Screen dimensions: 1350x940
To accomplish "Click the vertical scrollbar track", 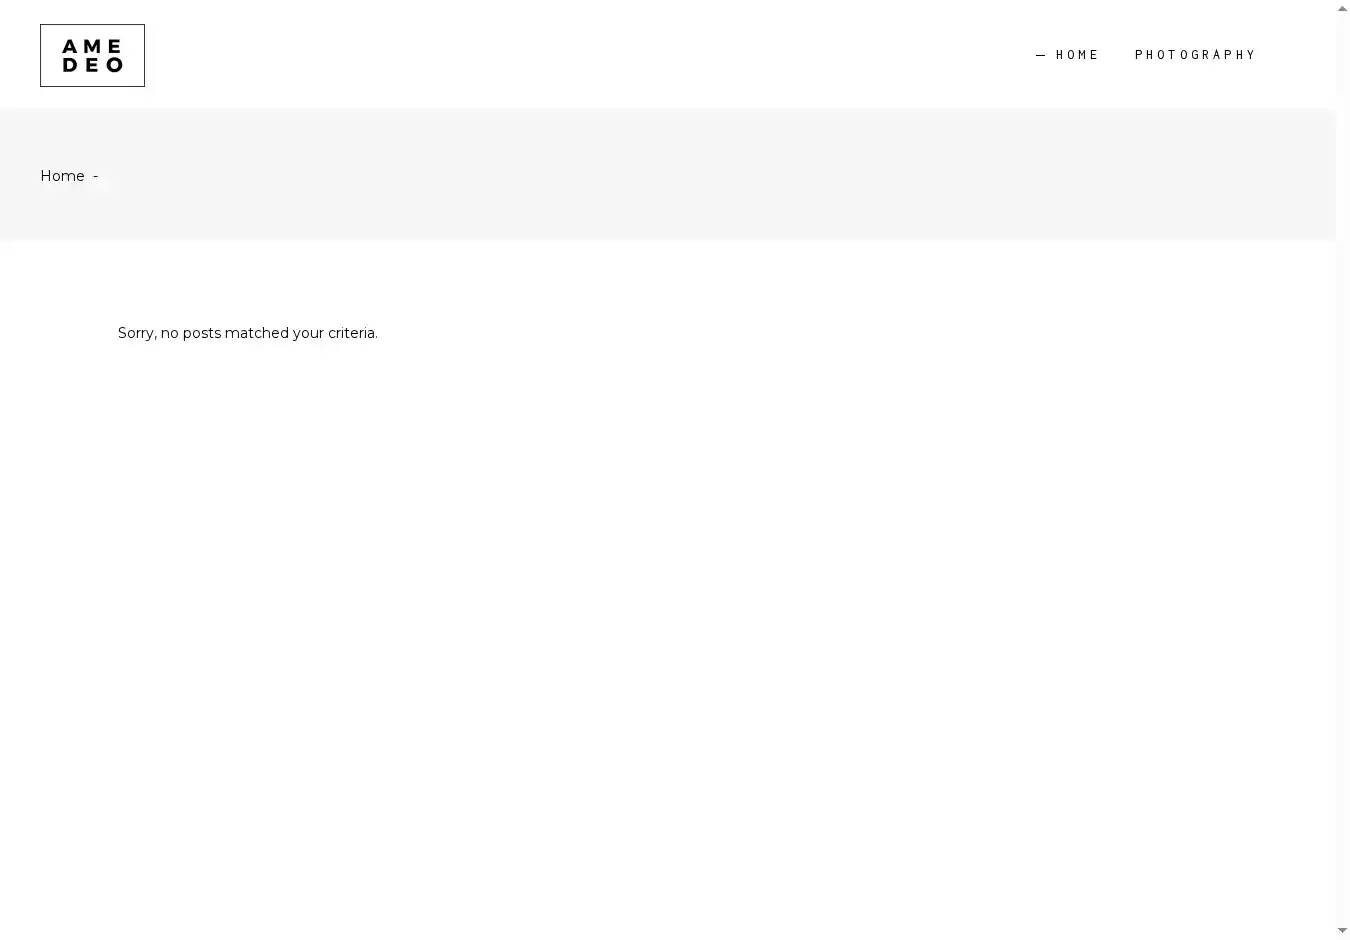I will (x=1342, y=470).
